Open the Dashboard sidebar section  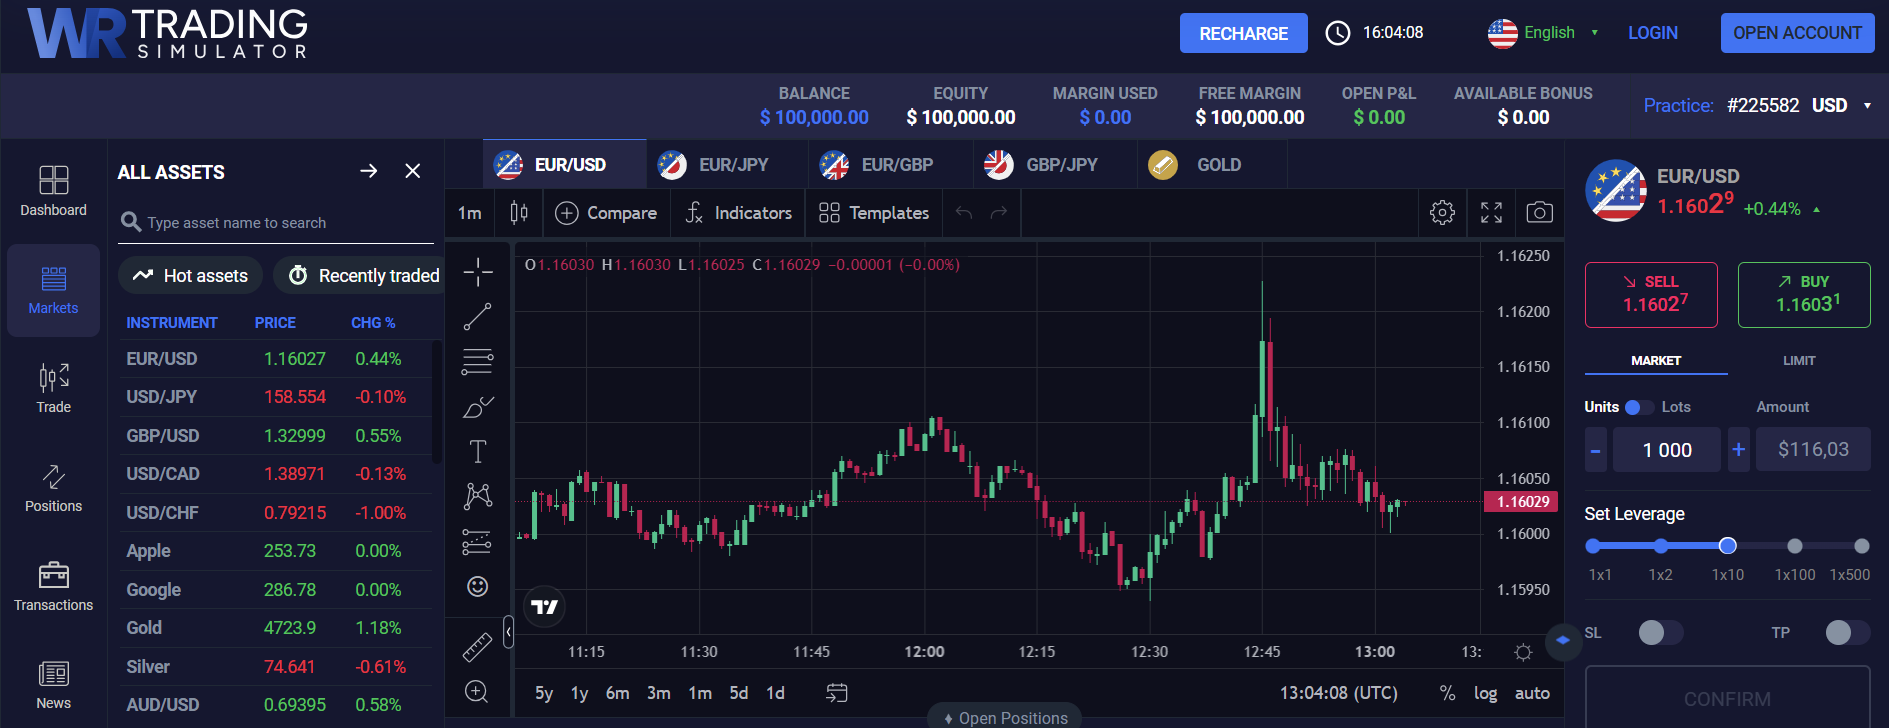click(53, 191)
